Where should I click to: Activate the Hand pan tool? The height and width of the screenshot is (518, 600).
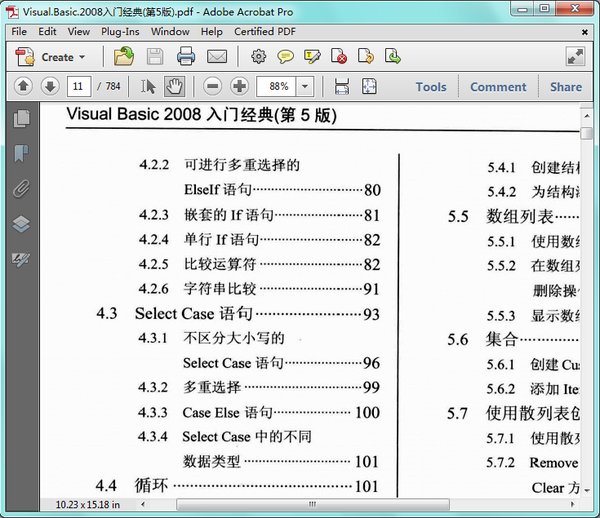(175, 87)
